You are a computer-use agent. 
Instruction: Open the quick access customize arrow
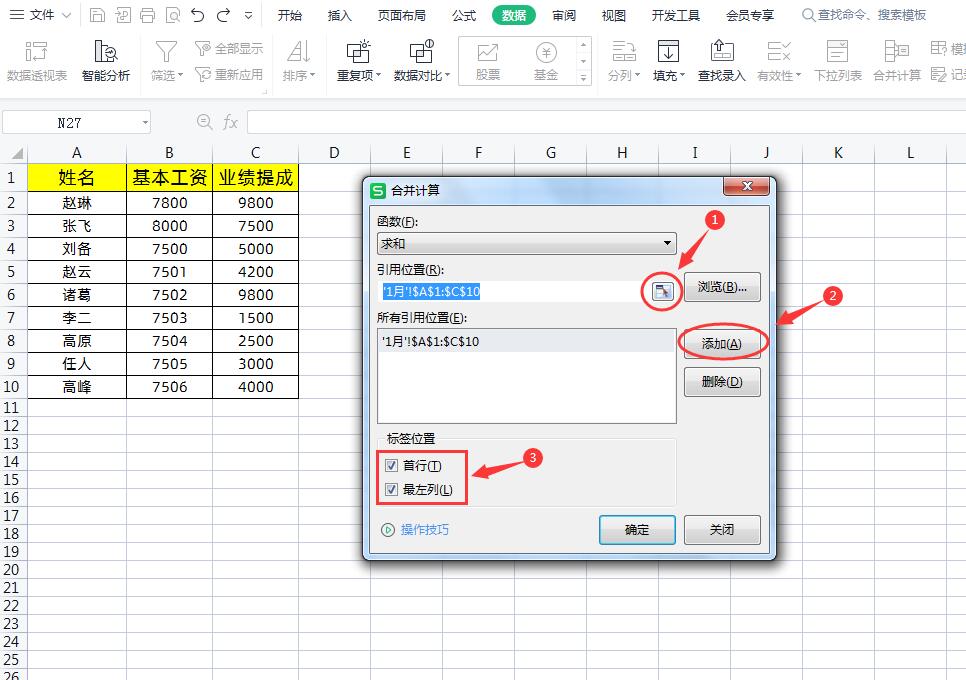pyautogui.click(x=248, y=15)
